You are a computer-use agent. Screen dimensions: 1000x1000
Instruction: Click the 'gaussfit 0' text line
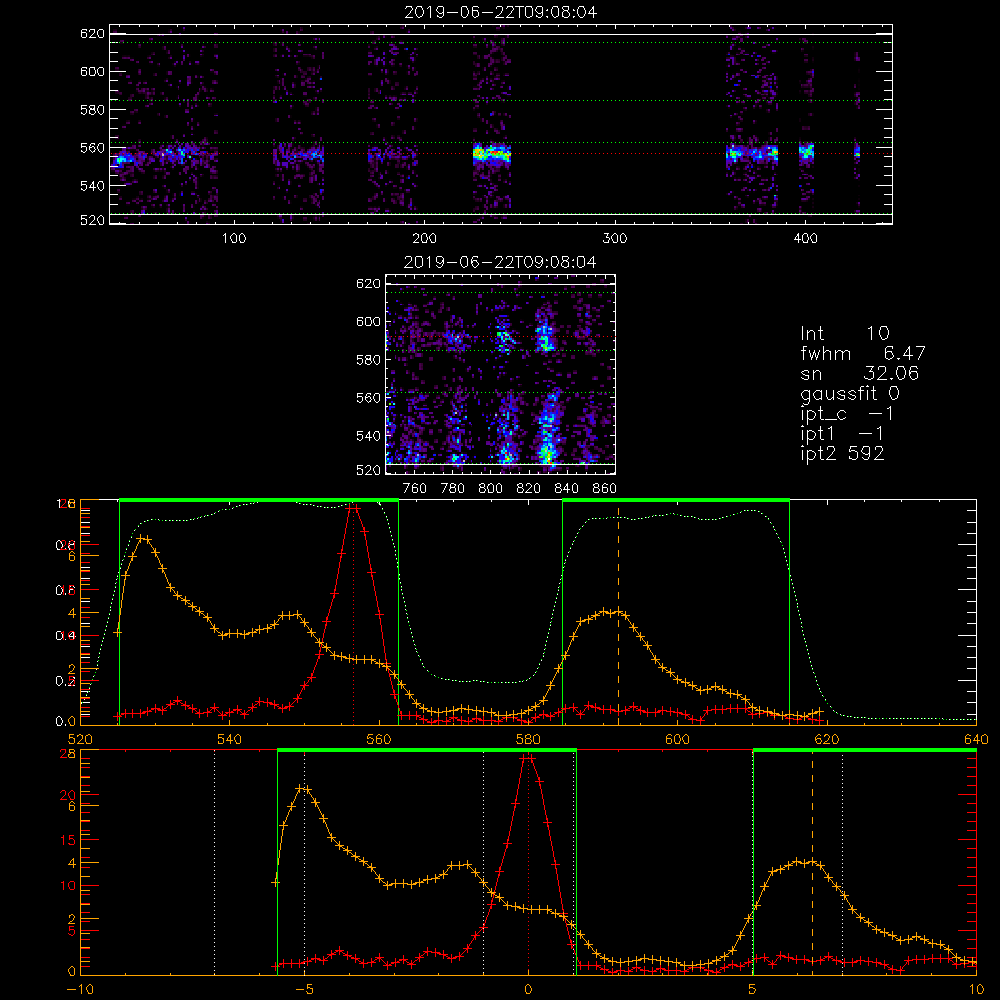click(x=849, y=393)
